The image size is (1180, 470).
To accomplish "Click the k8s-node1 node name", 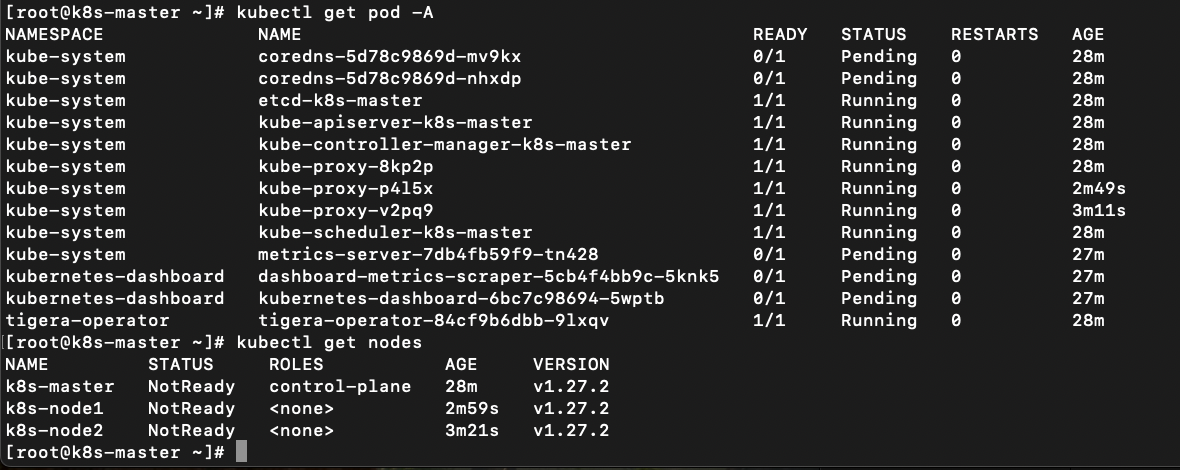I will coord(54,408).
